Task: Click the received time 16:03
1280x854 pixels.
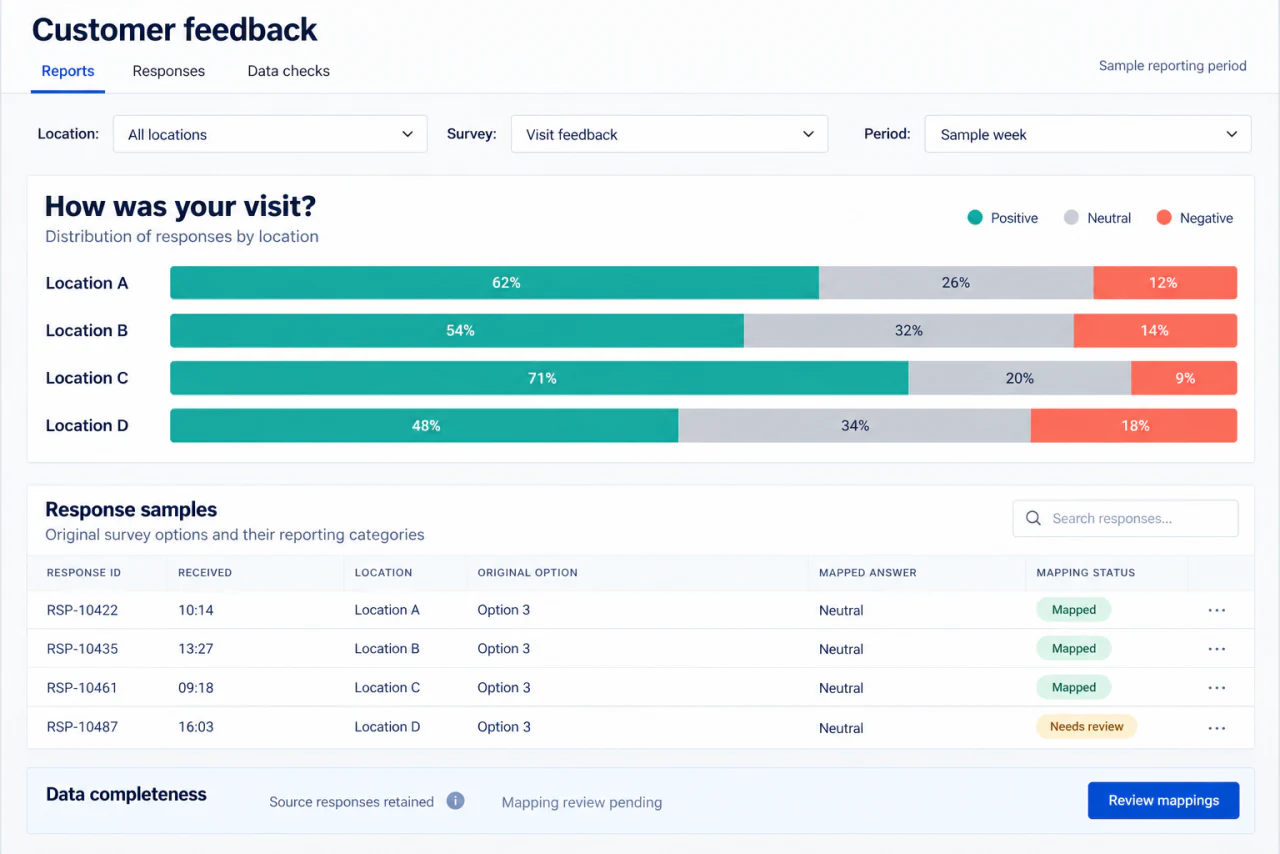Action: coord(196,727)
